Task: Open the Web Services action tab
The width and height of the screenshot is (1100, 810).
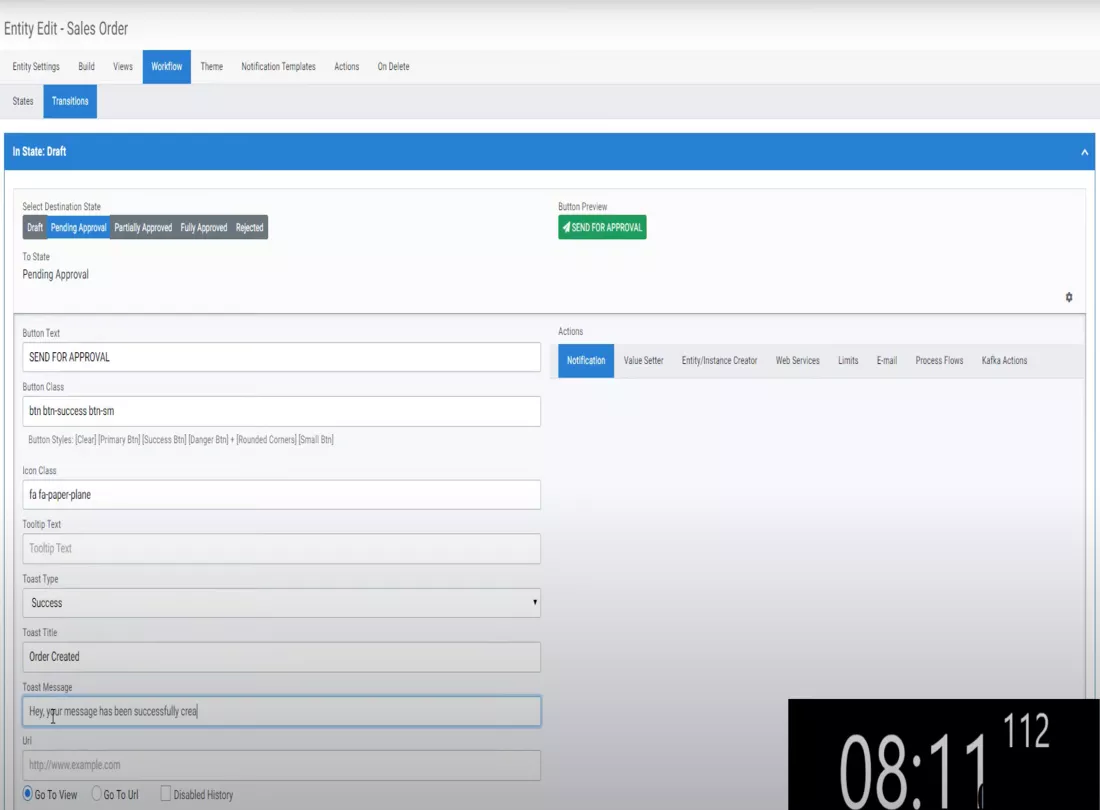Action: [x=798, y=360]
